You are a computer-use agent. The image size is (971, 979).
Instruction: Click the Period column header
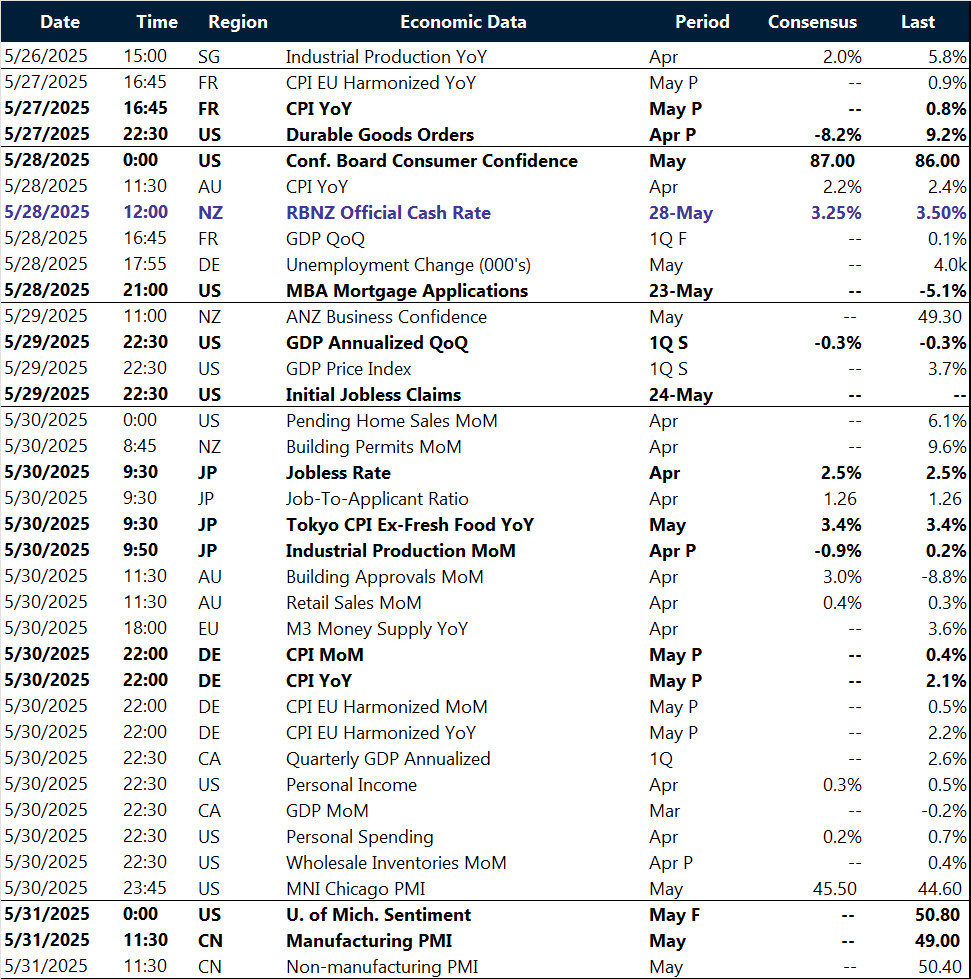pyautogui.click(x=702, y=21)
